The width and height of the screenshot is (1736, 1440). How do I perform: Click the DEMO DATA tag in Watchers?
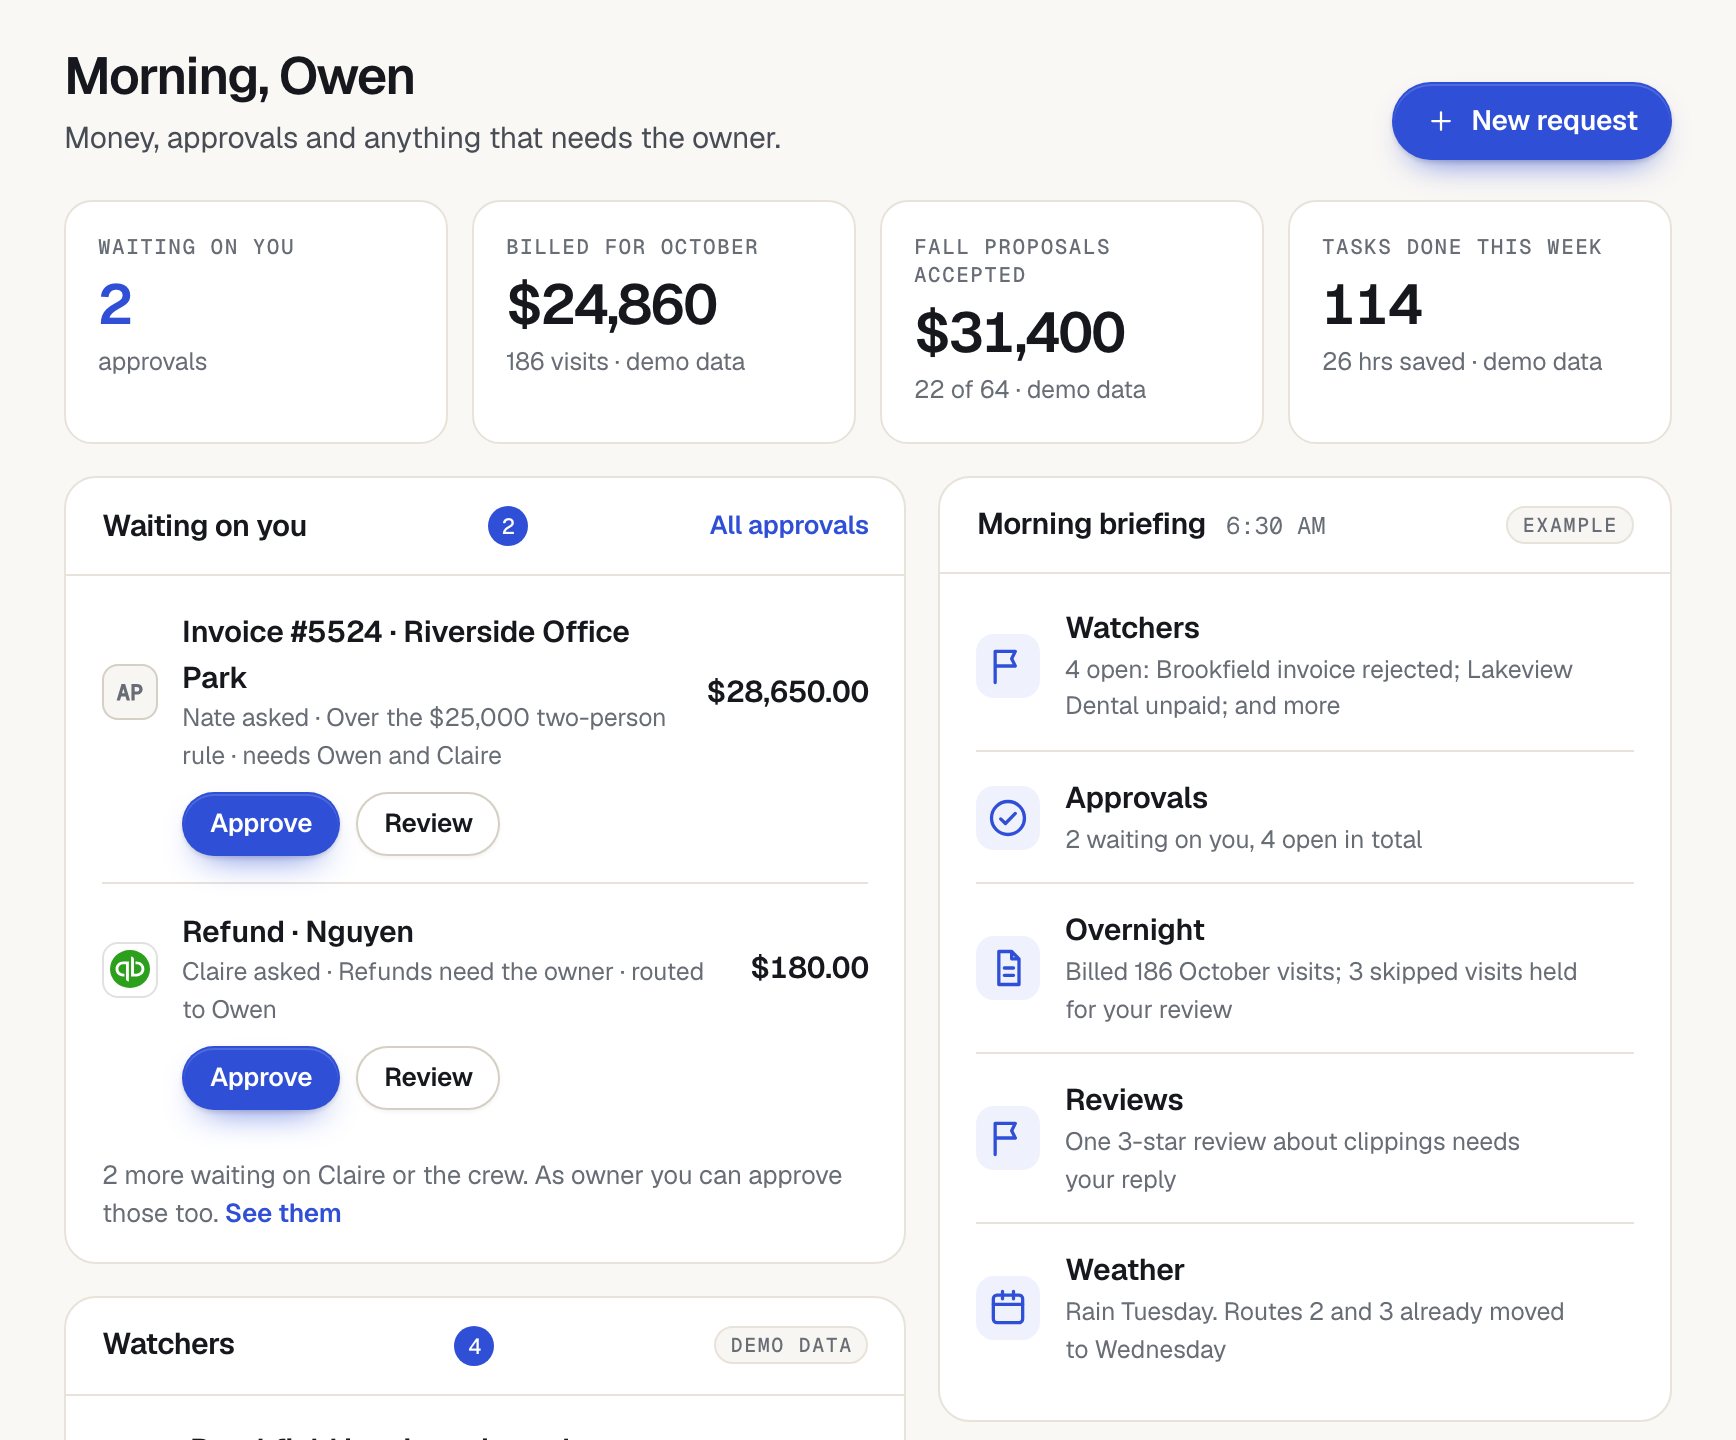click(x=791, y=1345)
